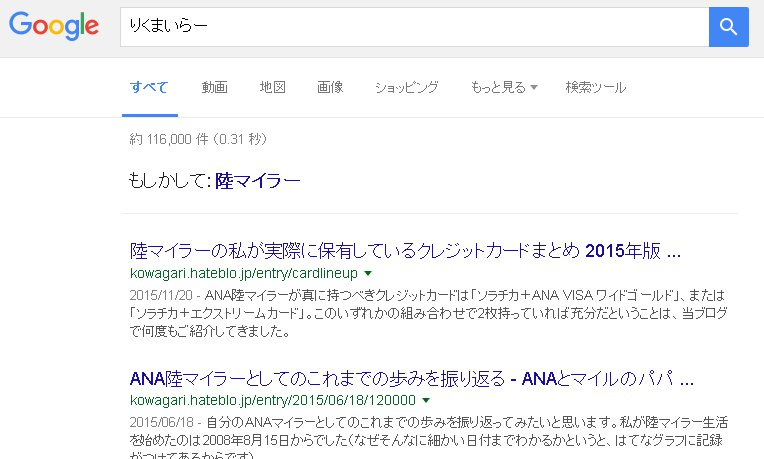Switch to the 地図 tab
764x459 pixels.
coord(272,87)
